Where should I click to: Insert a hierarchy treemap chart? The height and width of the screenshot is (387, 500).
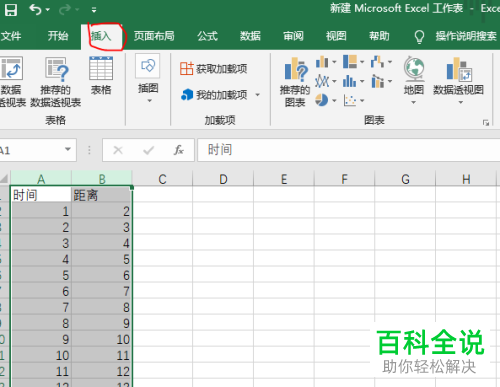coord(350,62)
